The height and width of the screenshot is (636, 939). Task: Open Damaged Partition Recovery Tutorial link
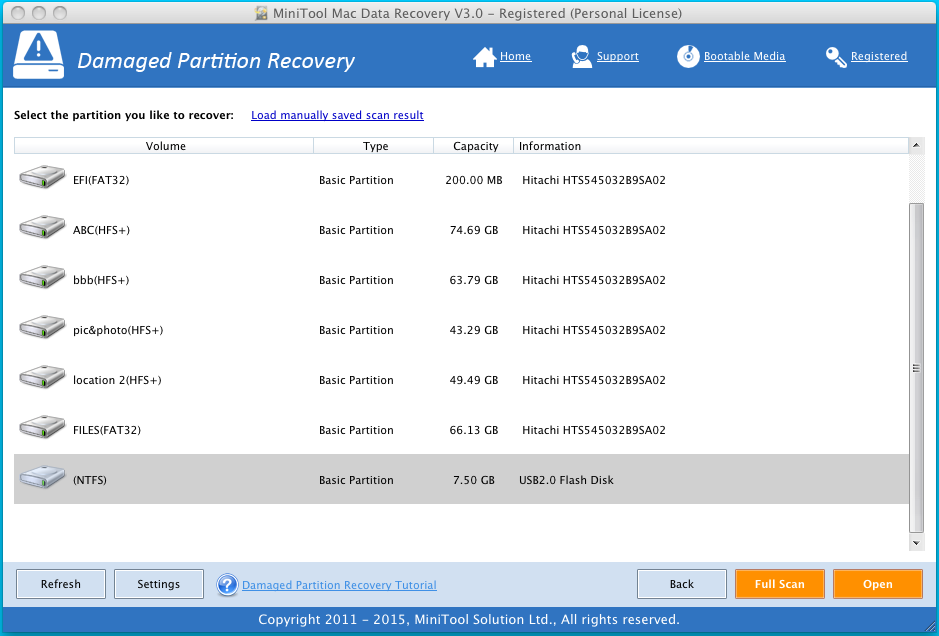tap(339, 585)
